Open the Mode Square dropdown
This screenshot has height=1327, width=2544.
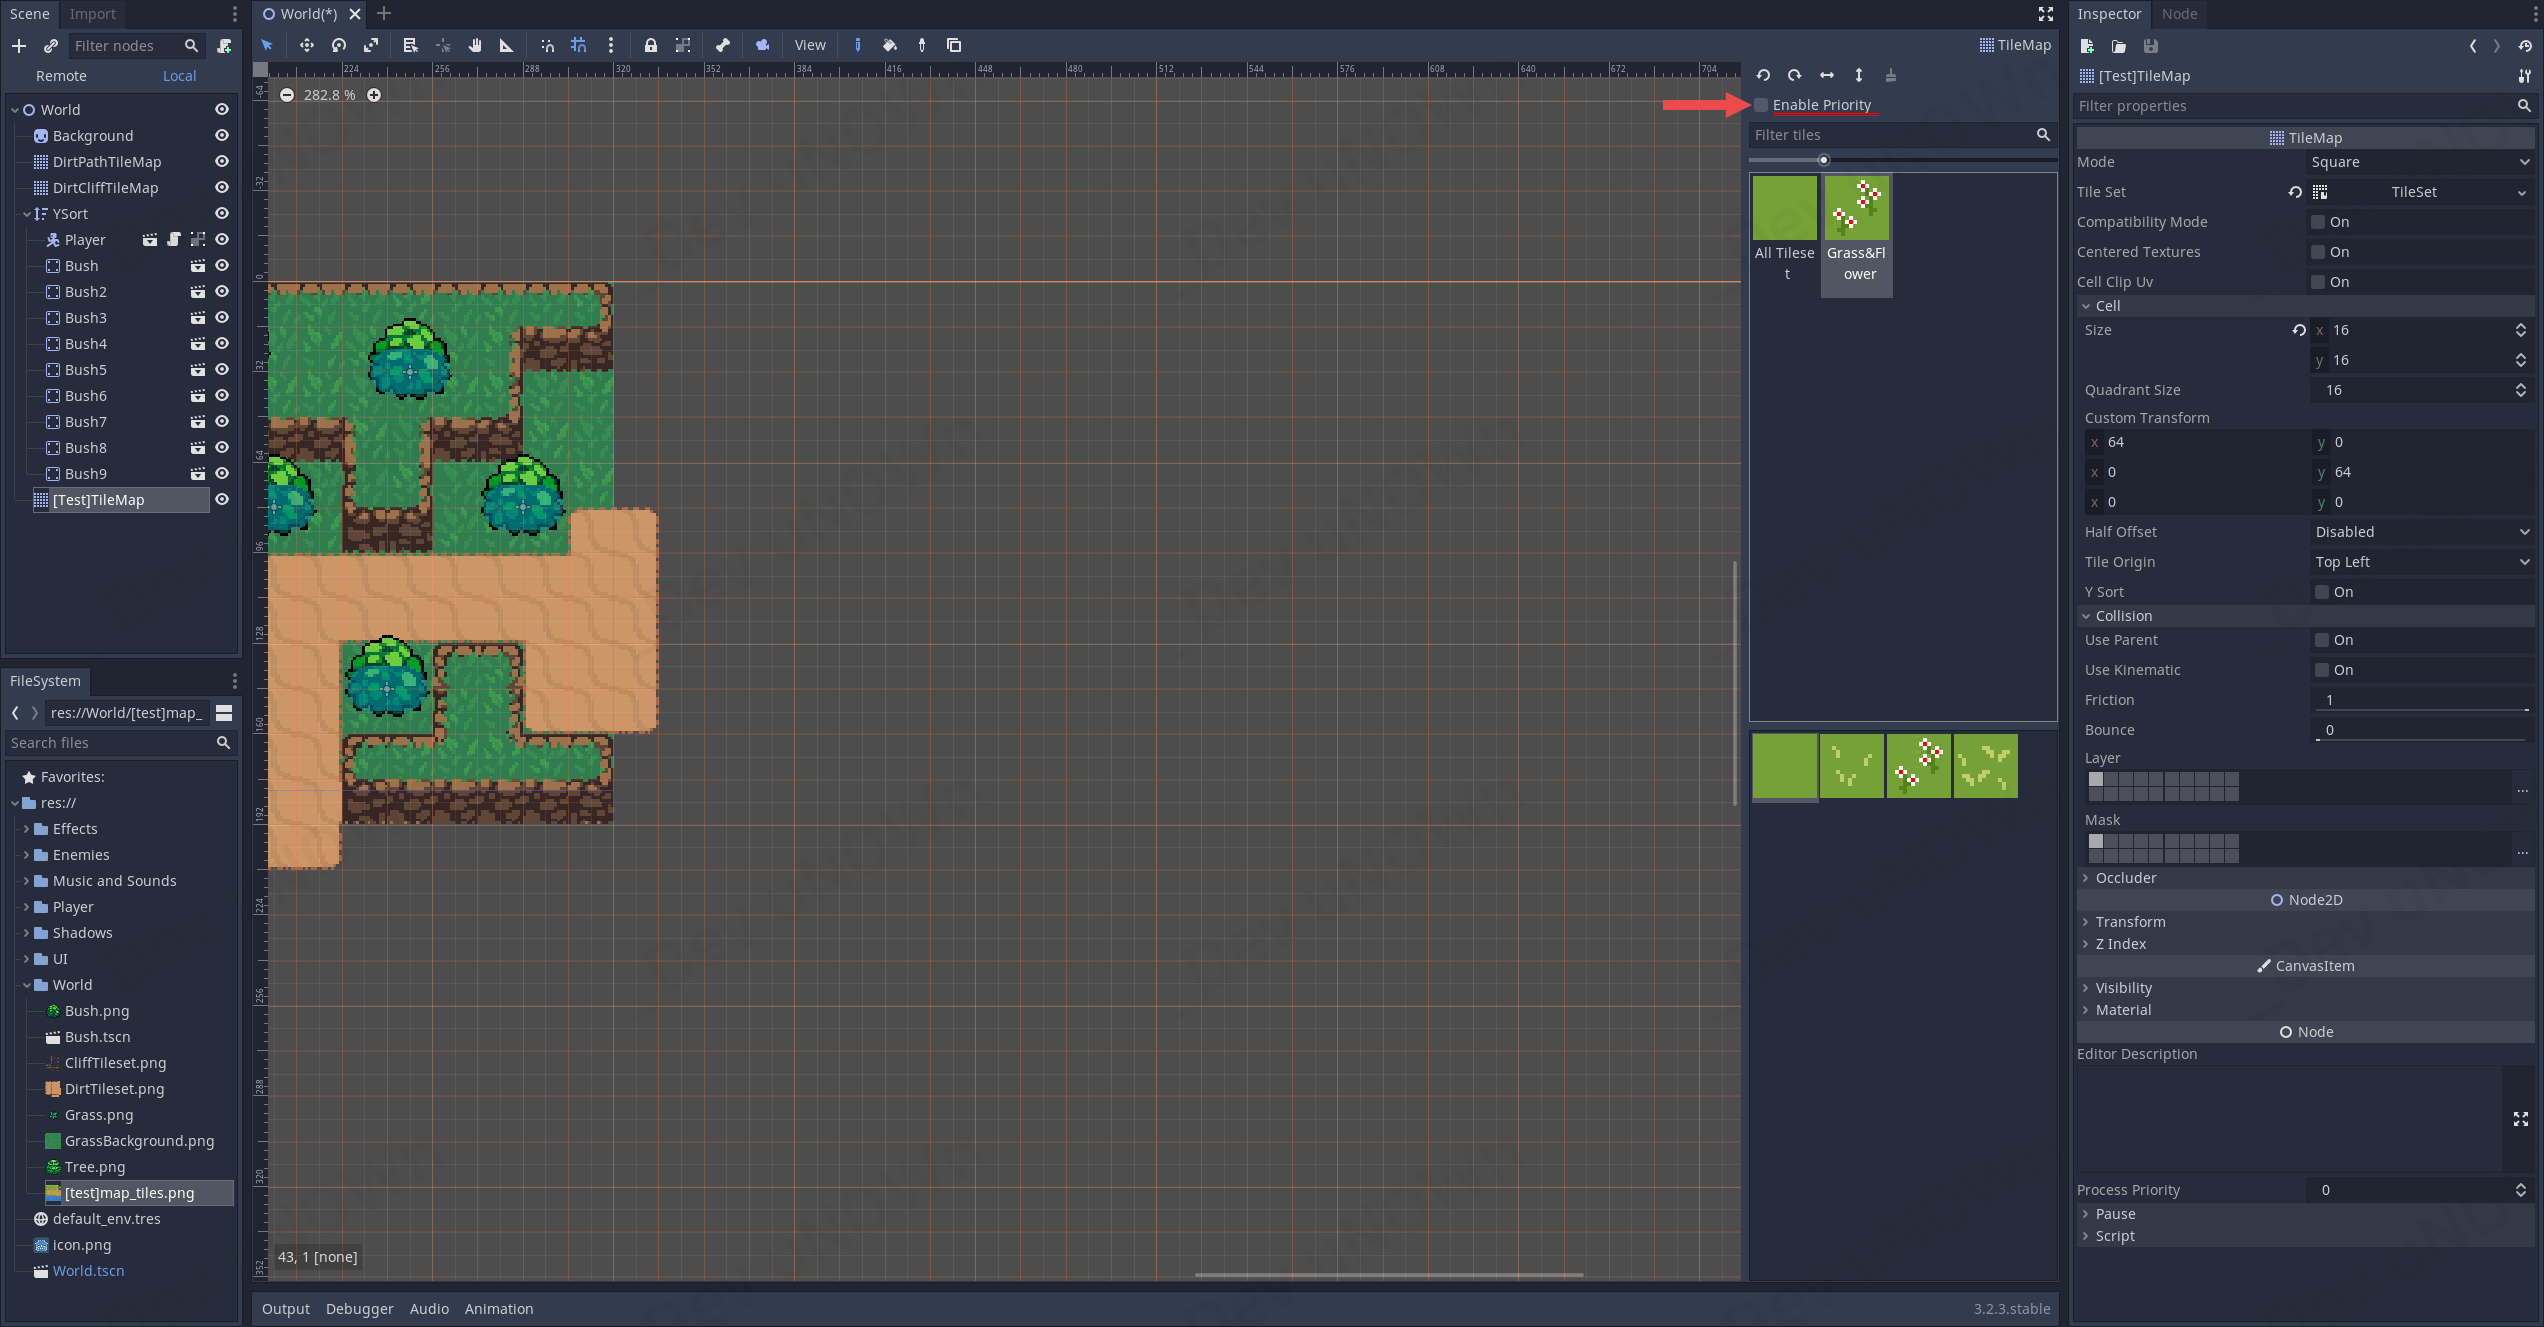tap(2420, 162)
